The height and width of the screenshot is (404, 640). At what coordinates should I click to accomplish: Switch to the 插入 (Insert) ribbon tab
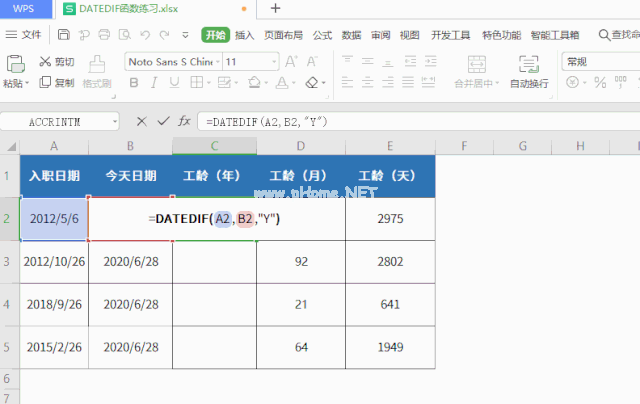(244, 34)
